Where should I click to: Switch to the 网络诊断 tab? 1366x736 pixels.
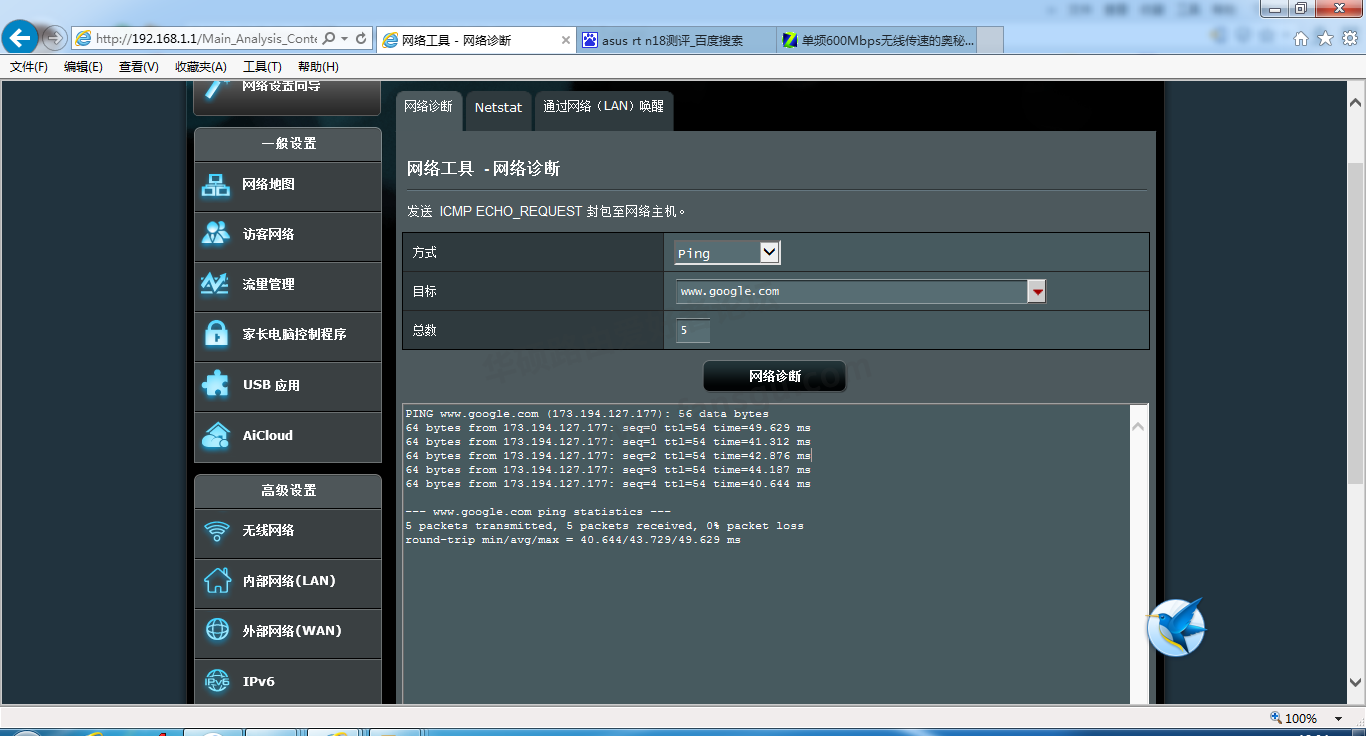point(428,110)
